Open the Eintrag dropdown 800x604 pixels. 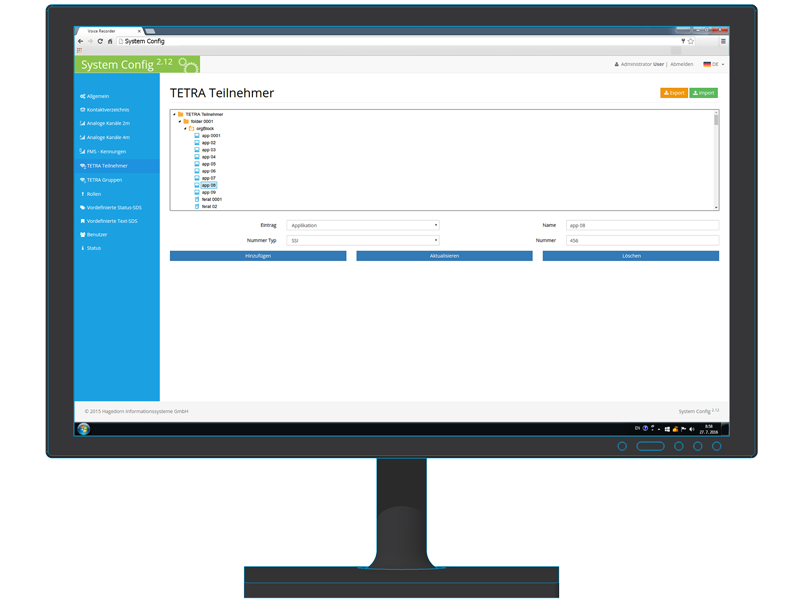point(363,225)
